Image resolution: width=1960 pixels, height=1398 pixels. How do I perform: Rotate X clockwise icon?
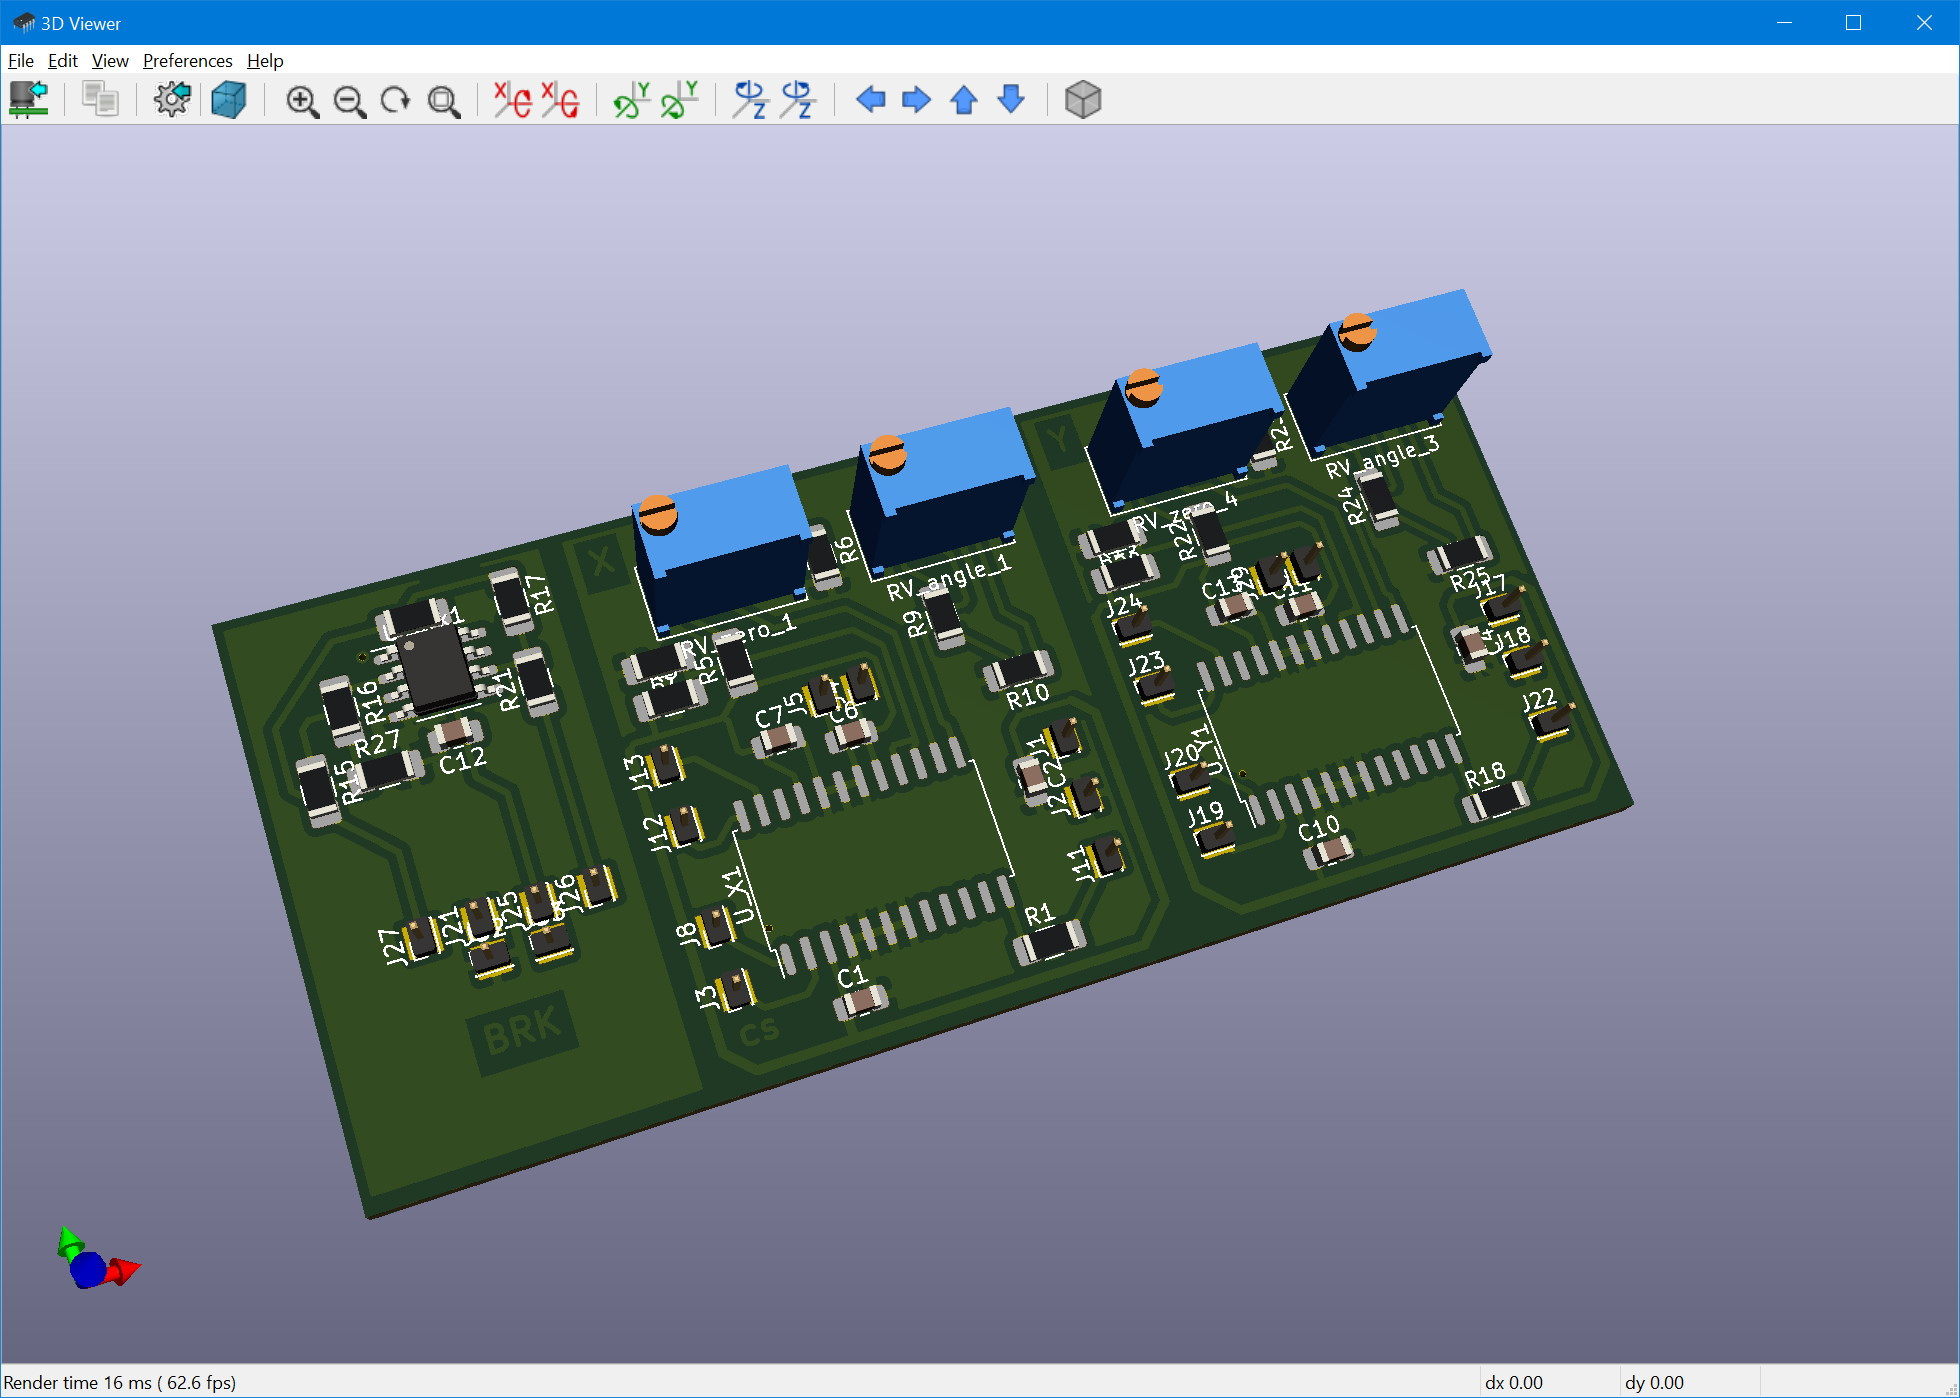coord(513,100)
